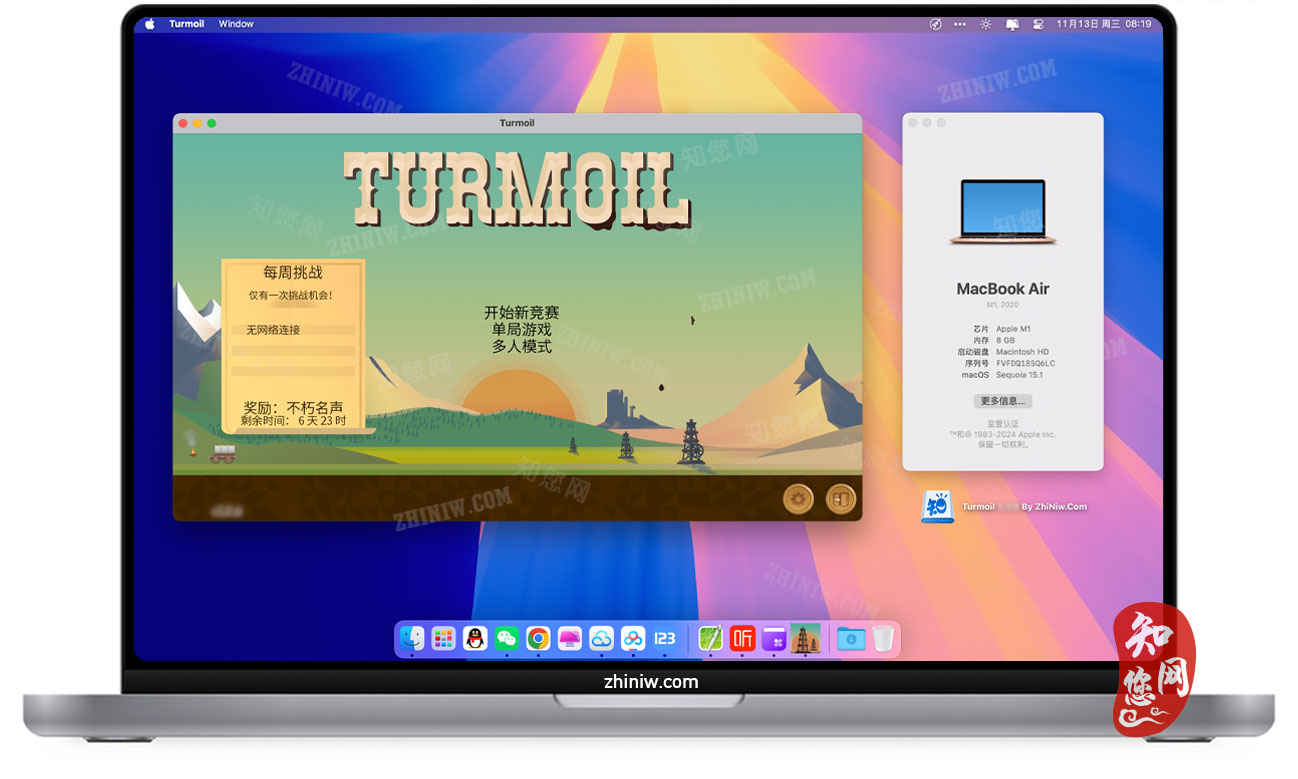This screenshot has height=779, width=1298.
Task: Click the rocket icon in menu bar
Action: click(x=935, y=24)
